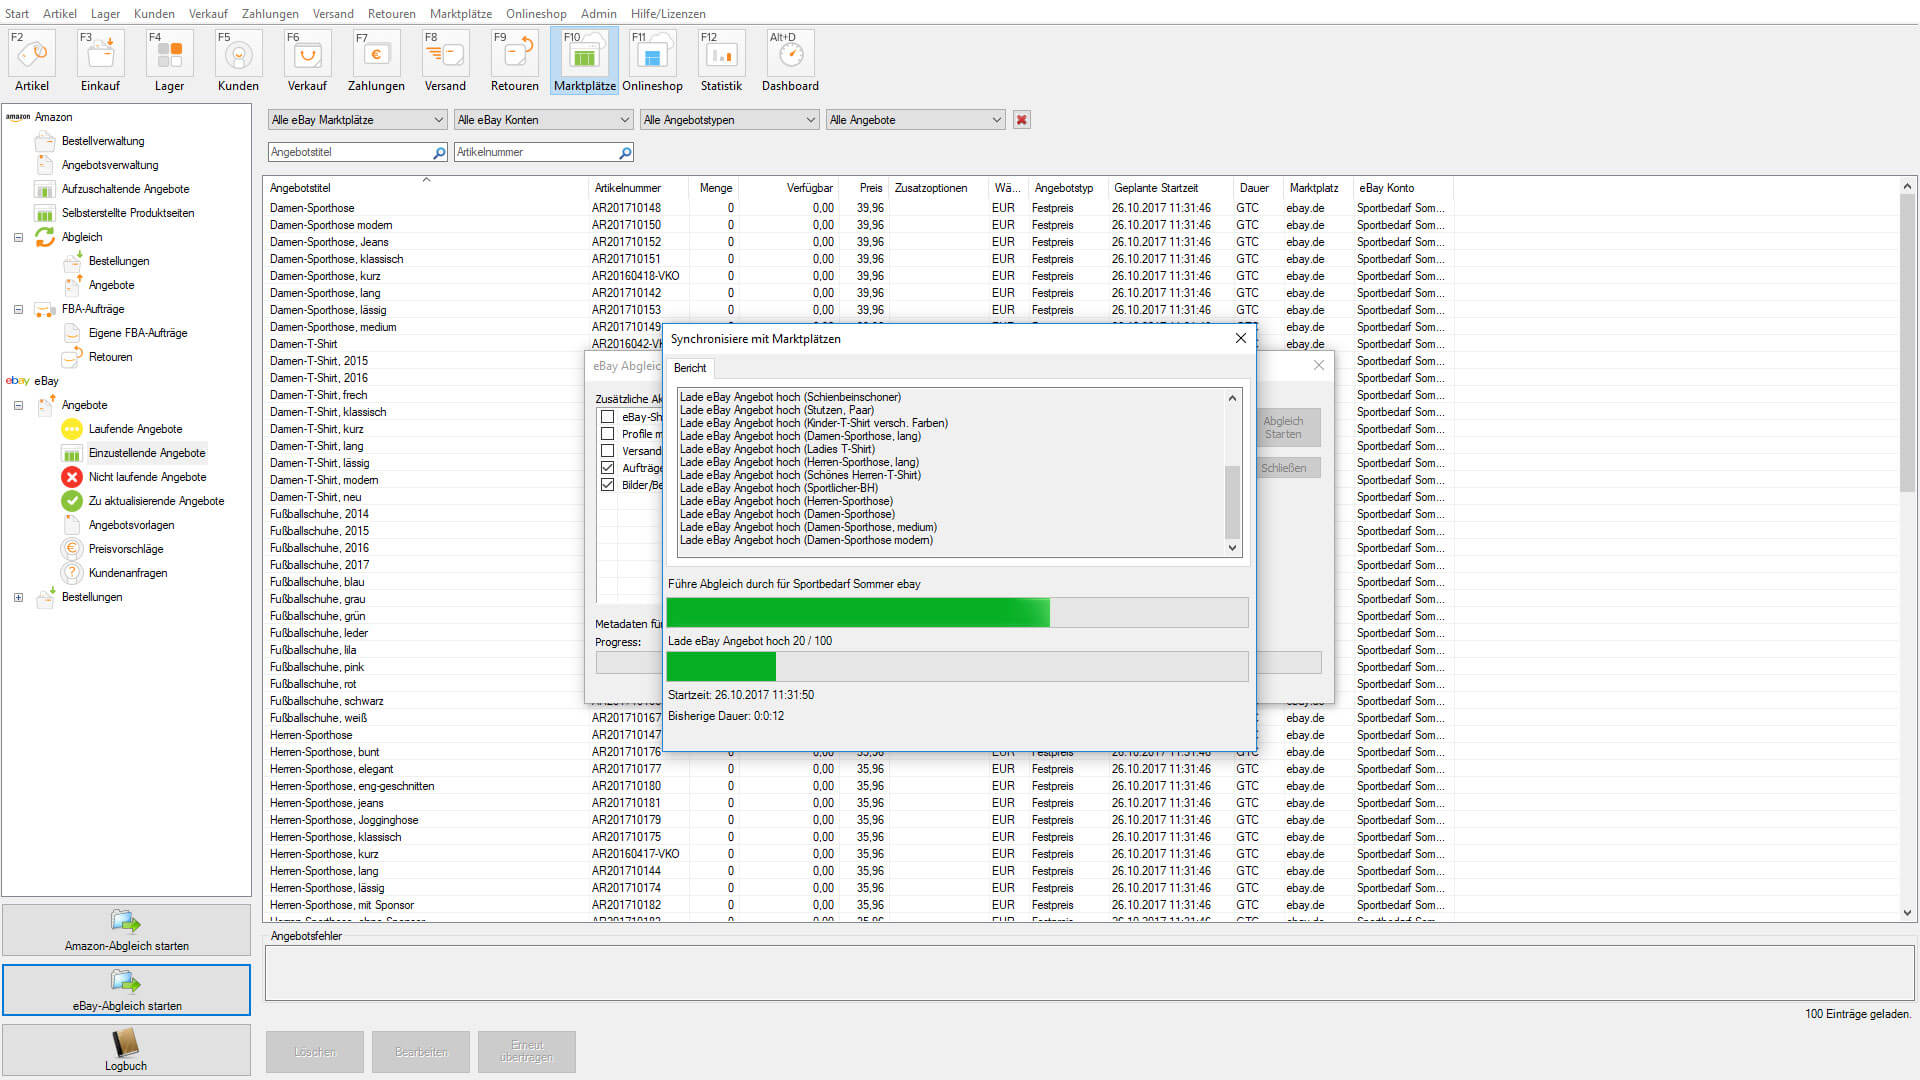Click the Zahlungen toolbar icon
1920x1080 pixels.
[376, 54]
